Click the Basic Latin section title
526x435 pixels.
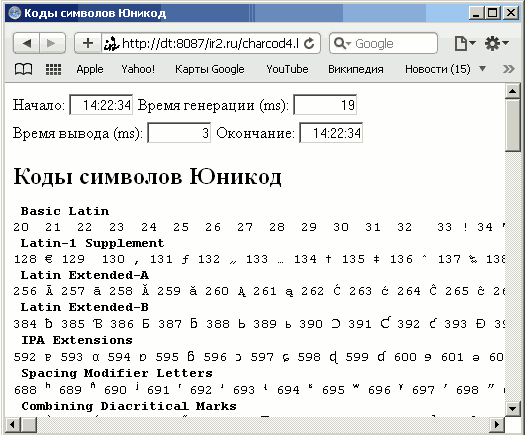click(x=65, y=211)
